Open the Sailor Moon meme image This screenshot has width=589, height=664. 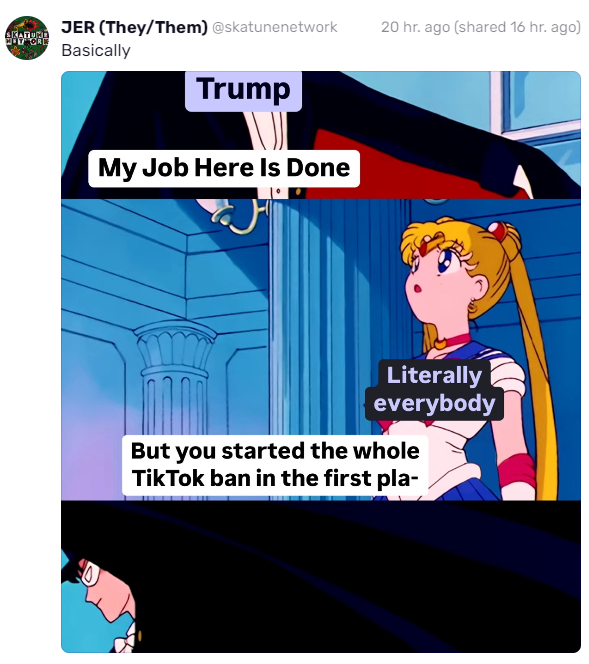tap(321, 362)
